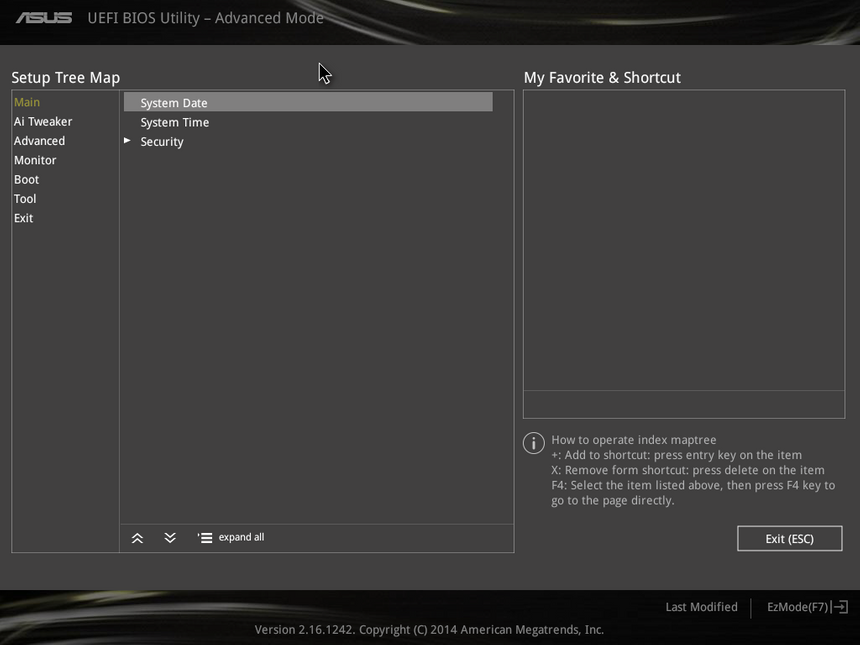Click the list icon beside expand all
This screenshot has height=645, width=860.
coord(205,538)
